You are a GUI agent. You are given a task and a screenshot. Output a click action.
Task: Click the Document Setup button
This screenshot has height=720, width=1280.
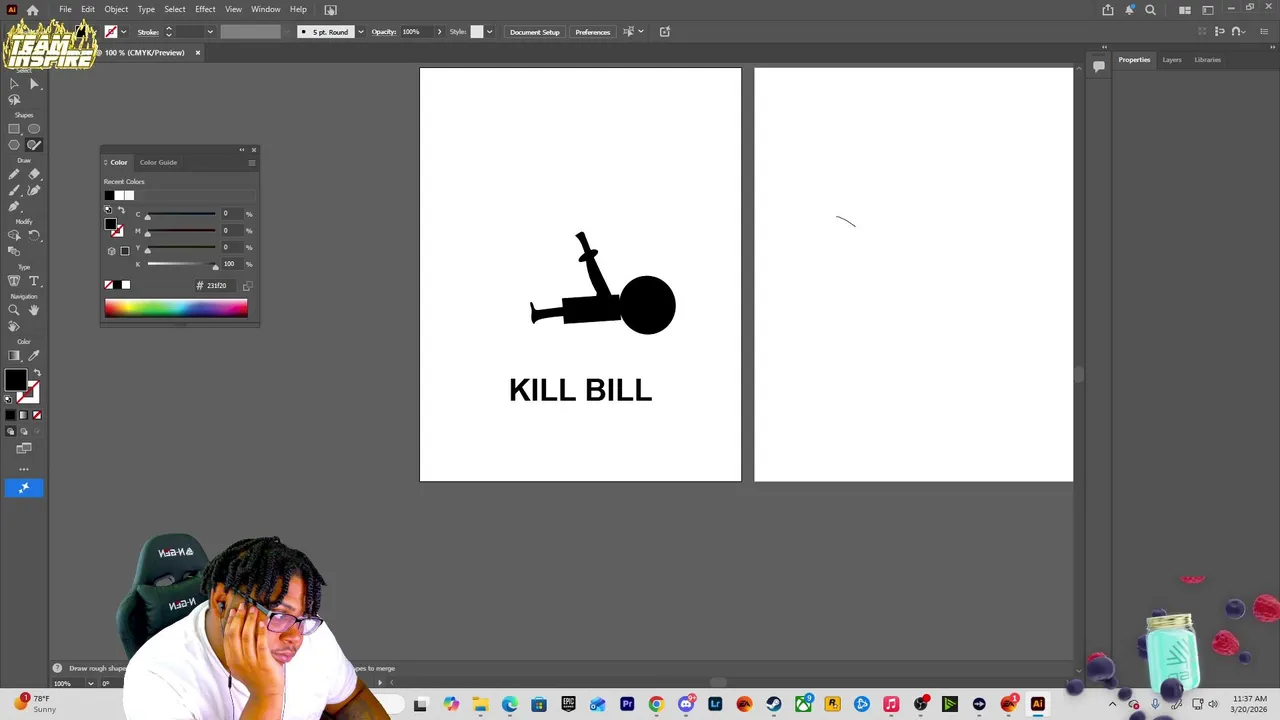(535, 32)
